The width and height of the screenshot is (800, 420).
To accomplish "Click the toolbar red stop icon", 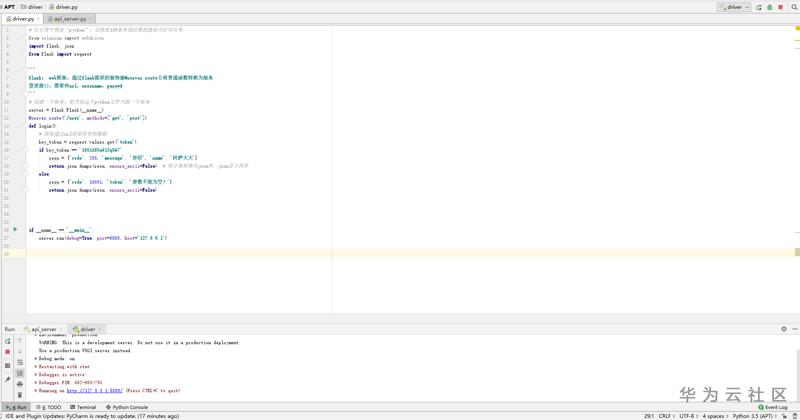I will [781, 7].
